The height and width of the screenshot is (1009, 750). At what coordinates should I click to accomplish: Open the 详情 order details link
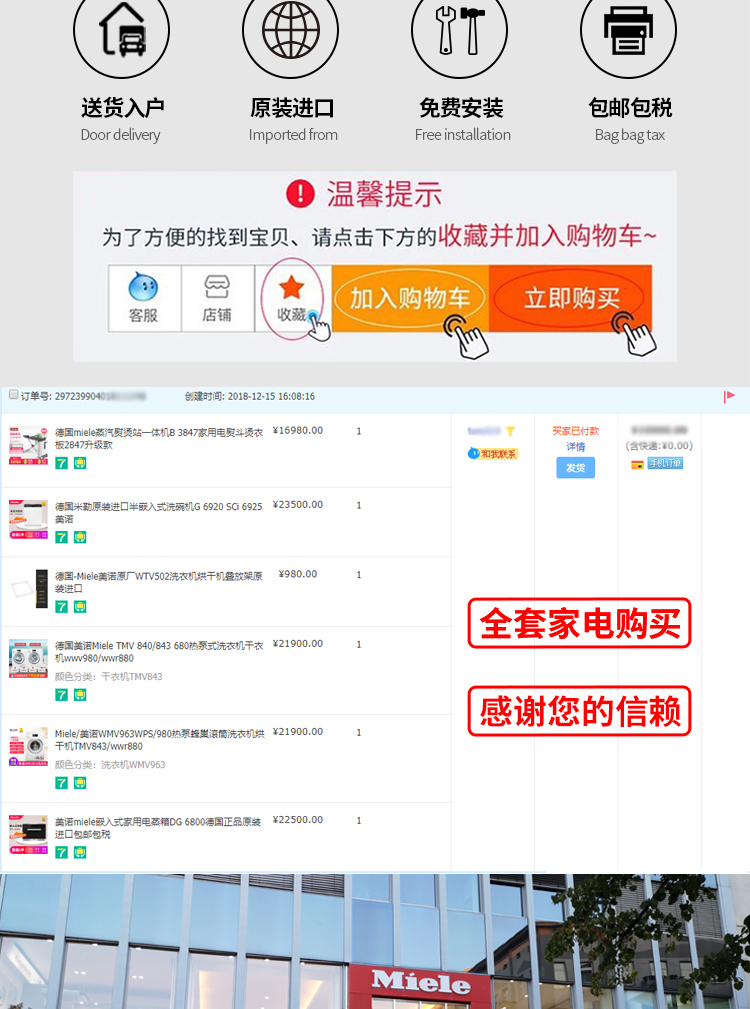tap(575, 447)
